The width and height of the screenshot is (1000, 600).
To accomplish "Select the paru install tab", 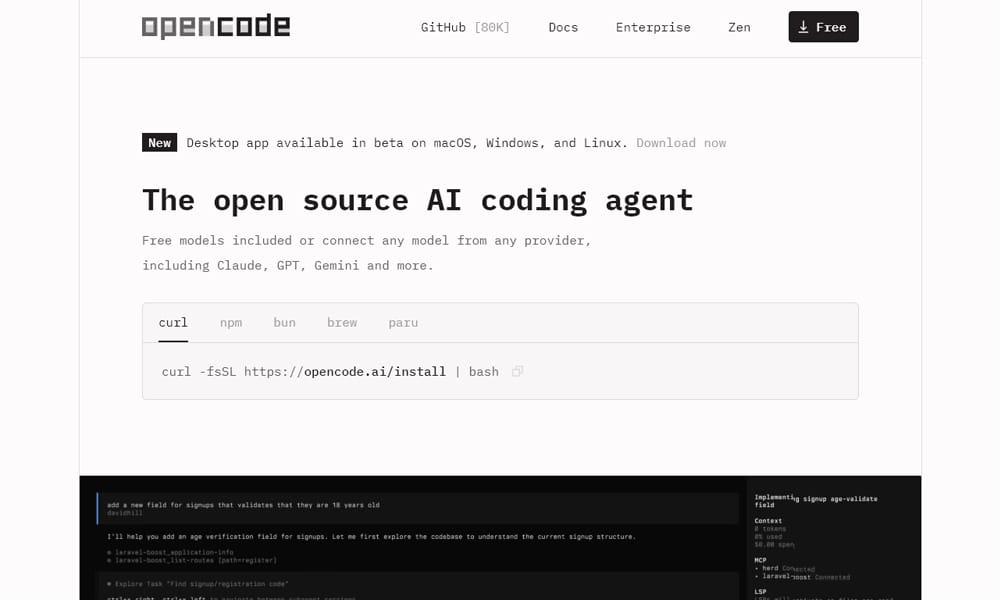I will click(403, 322).
